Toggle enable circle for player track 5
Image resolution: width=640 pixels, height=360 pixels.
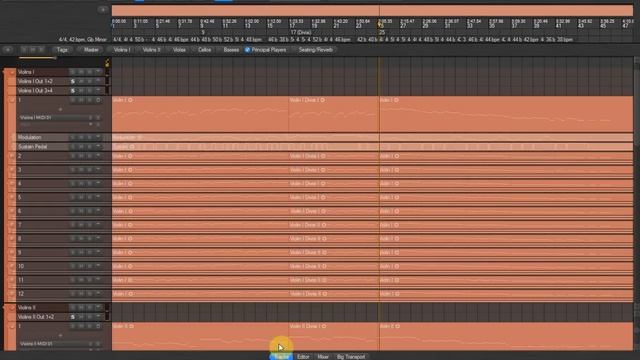[x=12, y=198]
